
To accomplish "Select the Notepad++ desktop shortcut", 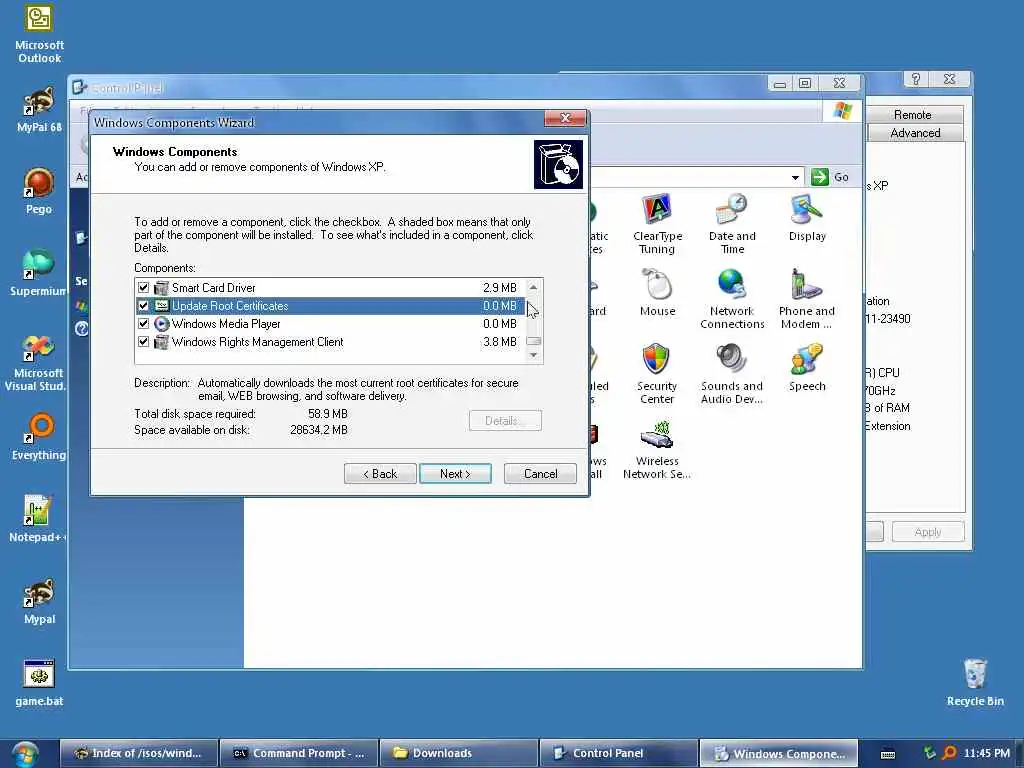I will click(x=38, y=519).
